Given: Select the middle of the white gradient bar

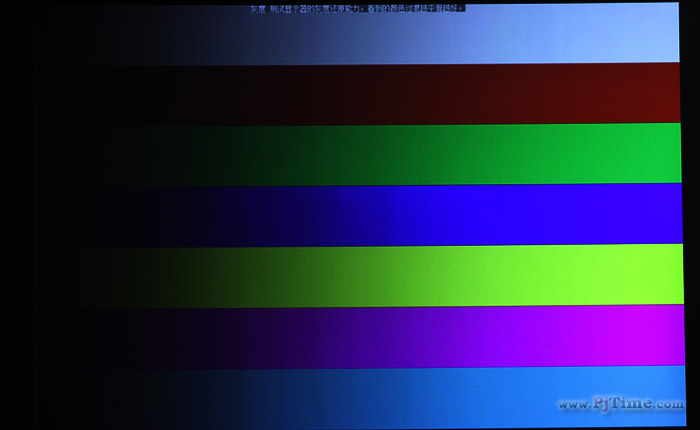Looking at the screenshot, I should point(360,36).
